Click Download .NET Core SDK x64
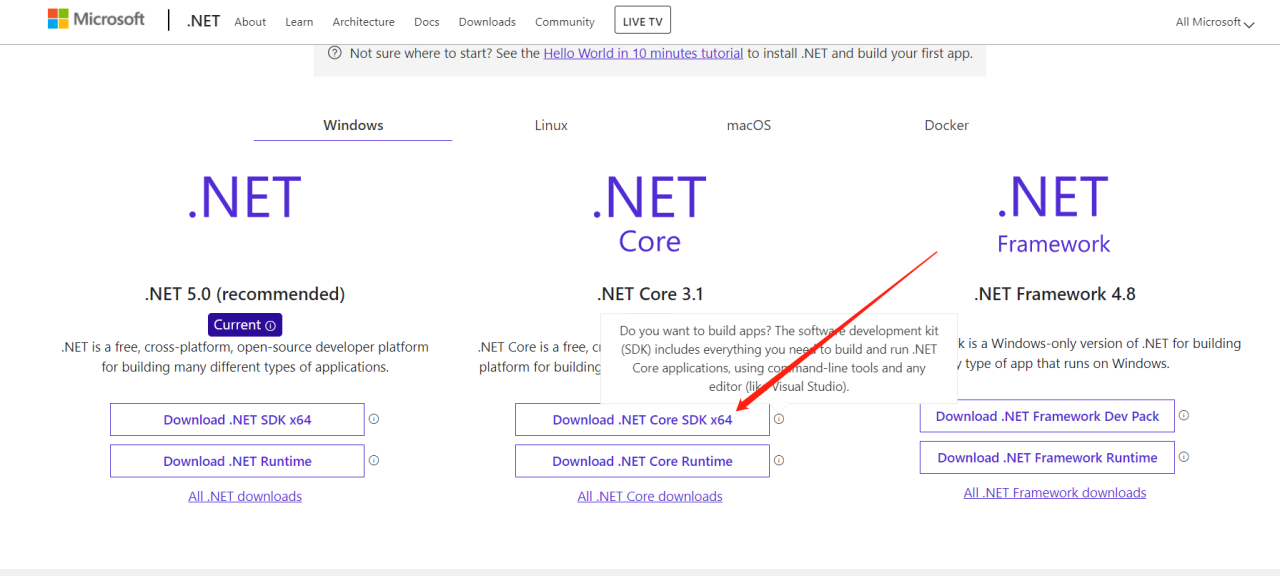Viewport: 1280px width, 576px height. click(641, 419)
